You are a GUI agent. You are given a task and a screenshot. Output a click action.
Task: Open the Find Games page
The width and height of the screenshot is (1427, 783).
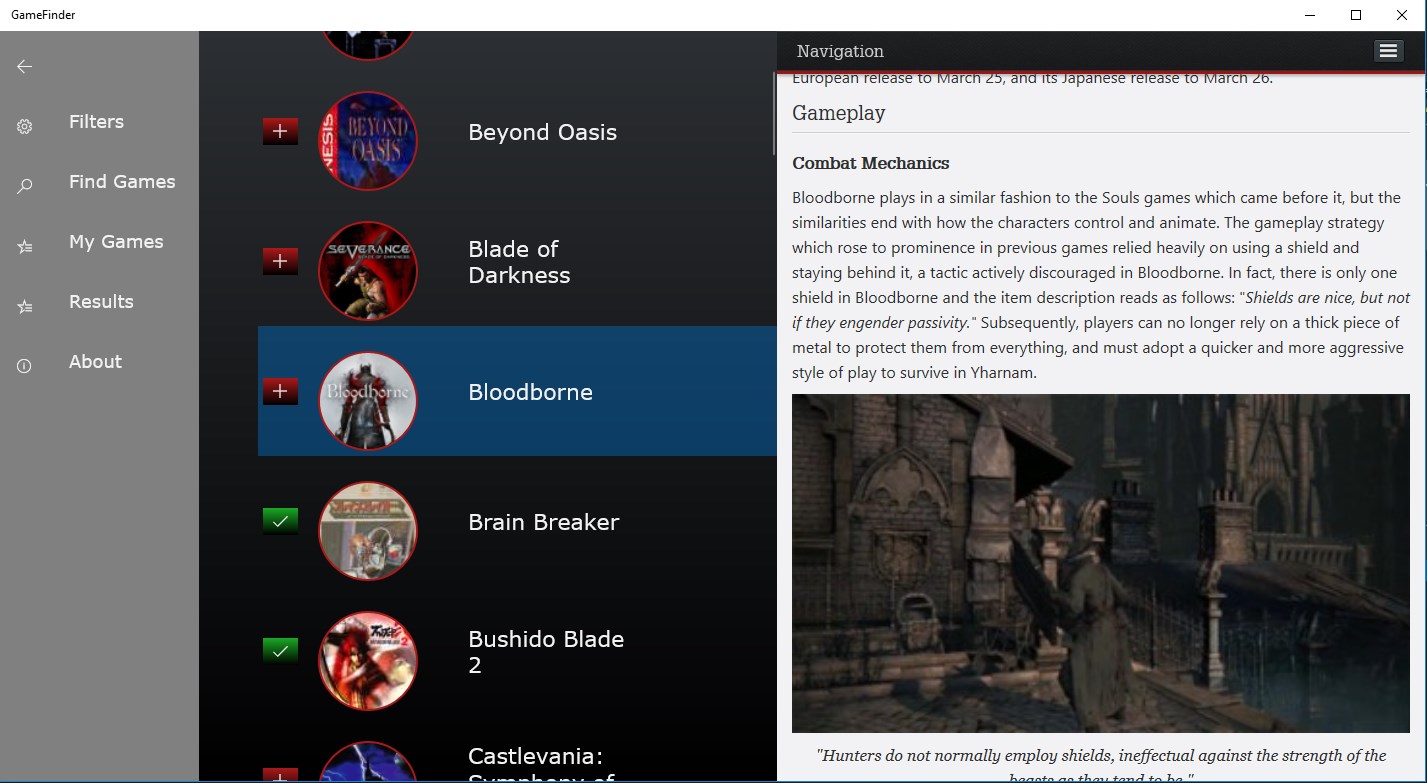point(122,182)
